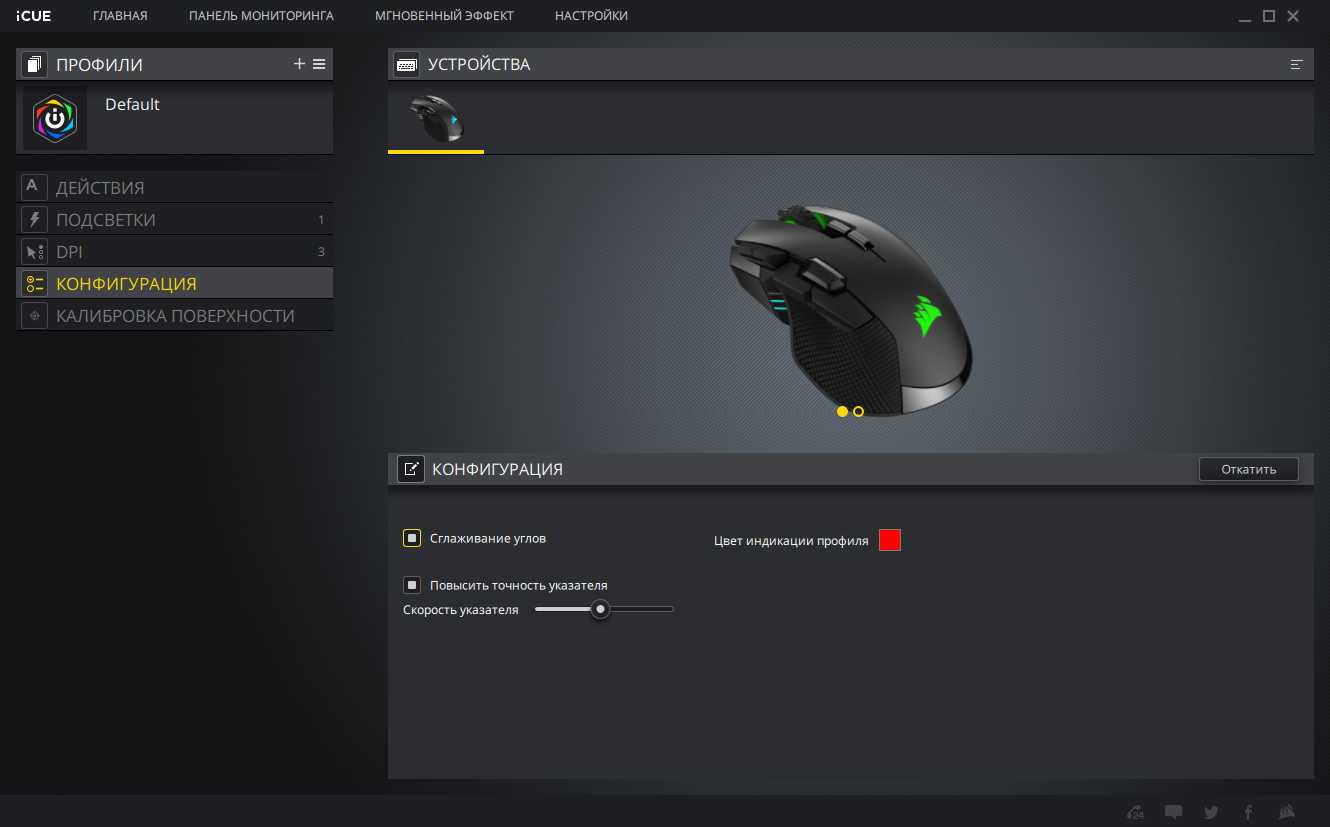
Task: Click the pointer speed slider handle
Action: pos(600,609)
